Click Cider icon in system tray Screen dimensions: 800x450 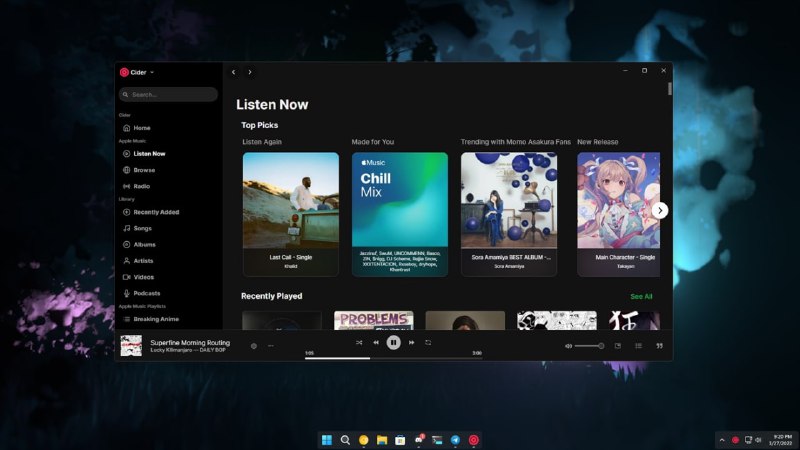tap(735, 440)
